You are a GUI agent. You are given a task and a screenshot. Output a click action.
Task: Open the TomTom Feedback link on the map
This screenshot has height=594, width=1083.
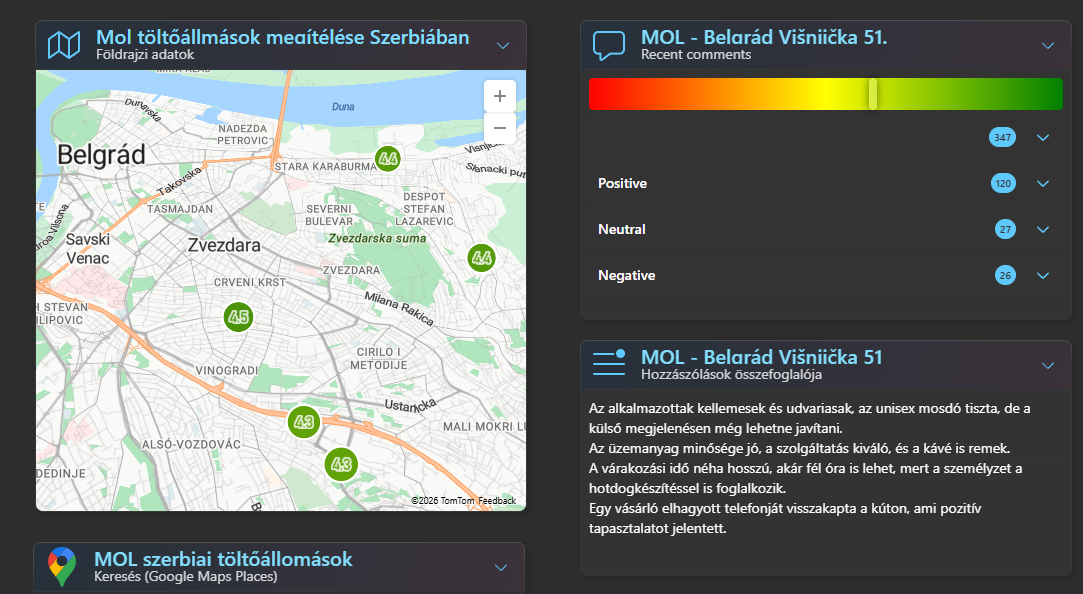tap(497, 501)
